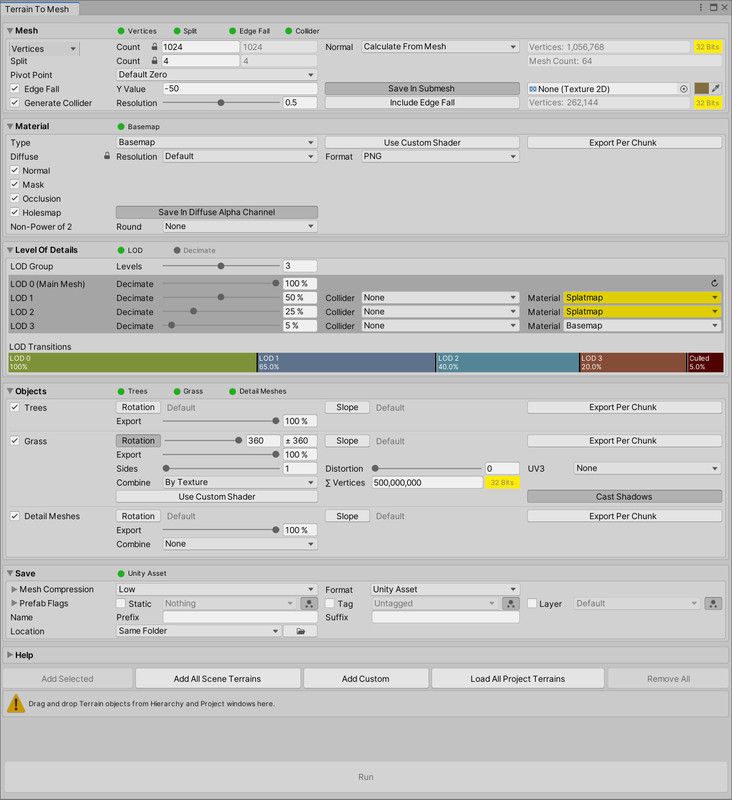Click the hierarchy icon beside Layer dropdown
The image size is (732, 800).
pyautogui.click(x=713, y=604)
